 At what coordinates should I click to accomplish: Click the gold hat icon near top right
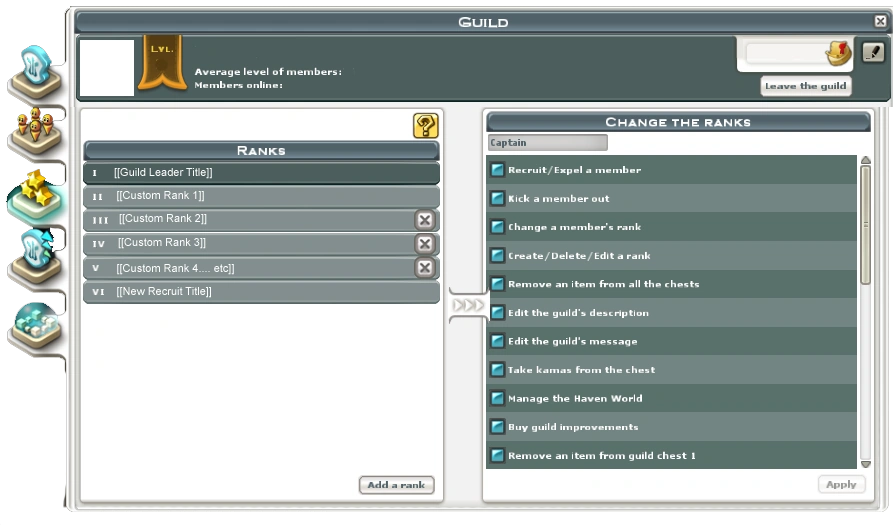[x=838, y=54]
